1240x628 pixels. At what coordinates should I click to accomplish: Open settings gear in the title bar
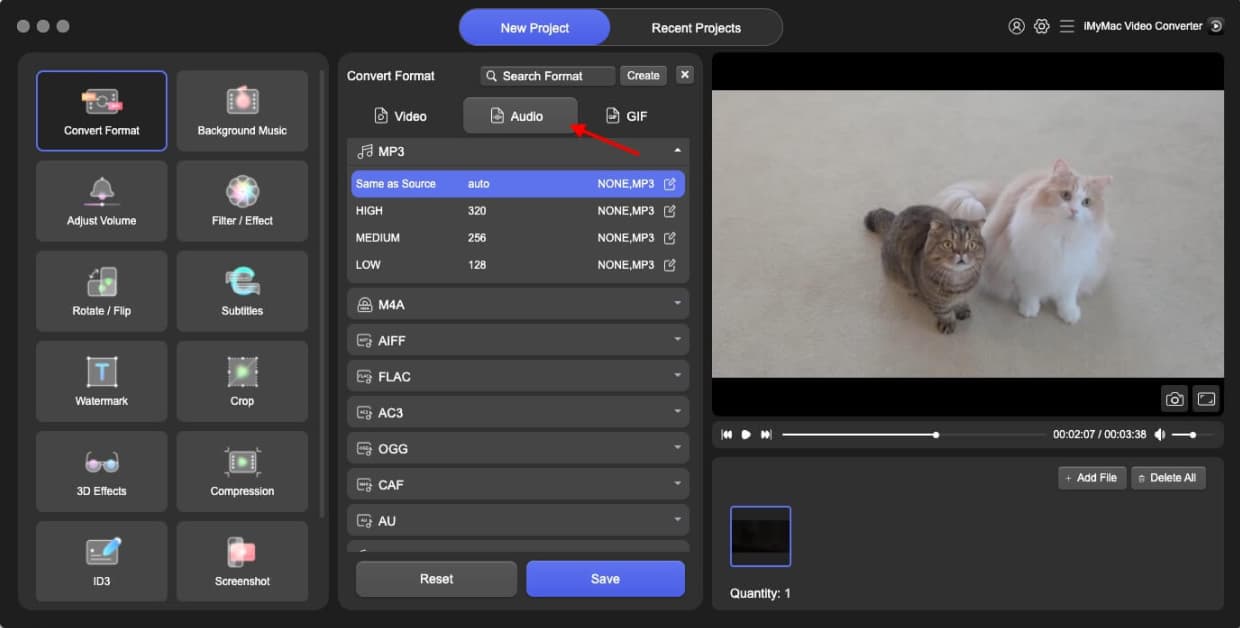click(1041, 27)
